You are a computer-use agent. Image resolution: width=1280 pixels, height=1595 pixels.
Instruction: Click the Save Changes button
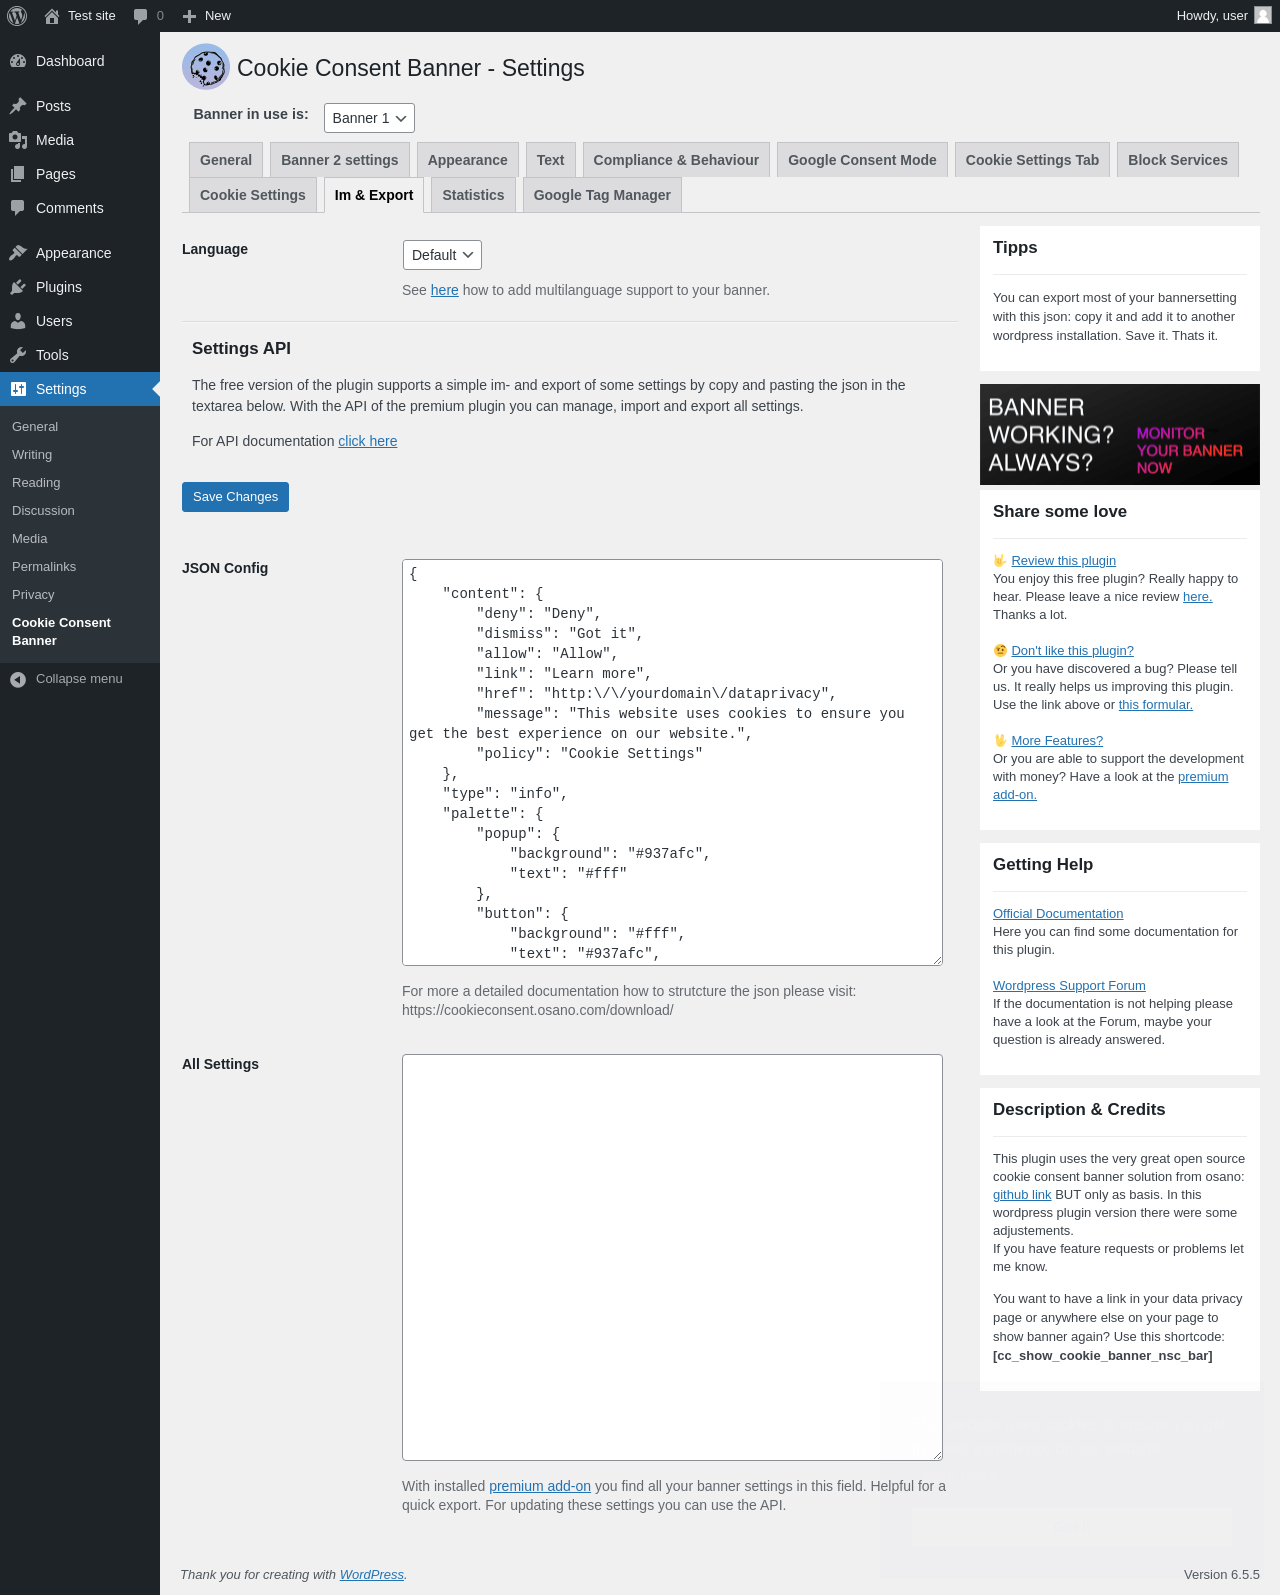point(235,497)
